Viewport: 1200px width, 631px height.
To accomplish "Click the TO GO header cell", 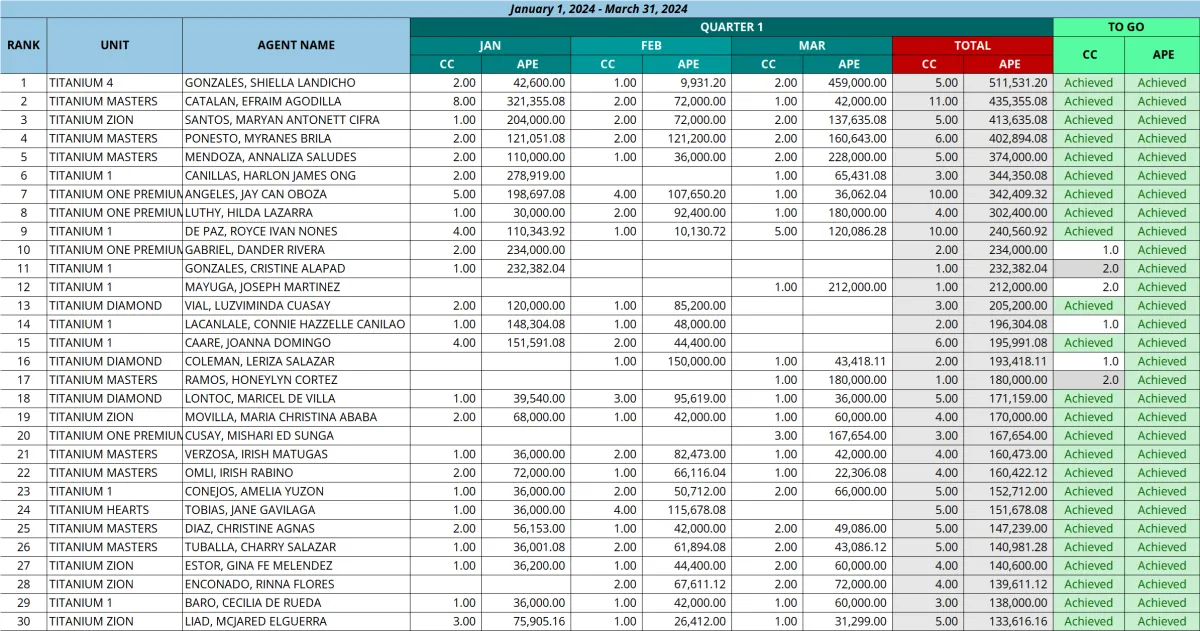I will click(x=1126, y=27).
